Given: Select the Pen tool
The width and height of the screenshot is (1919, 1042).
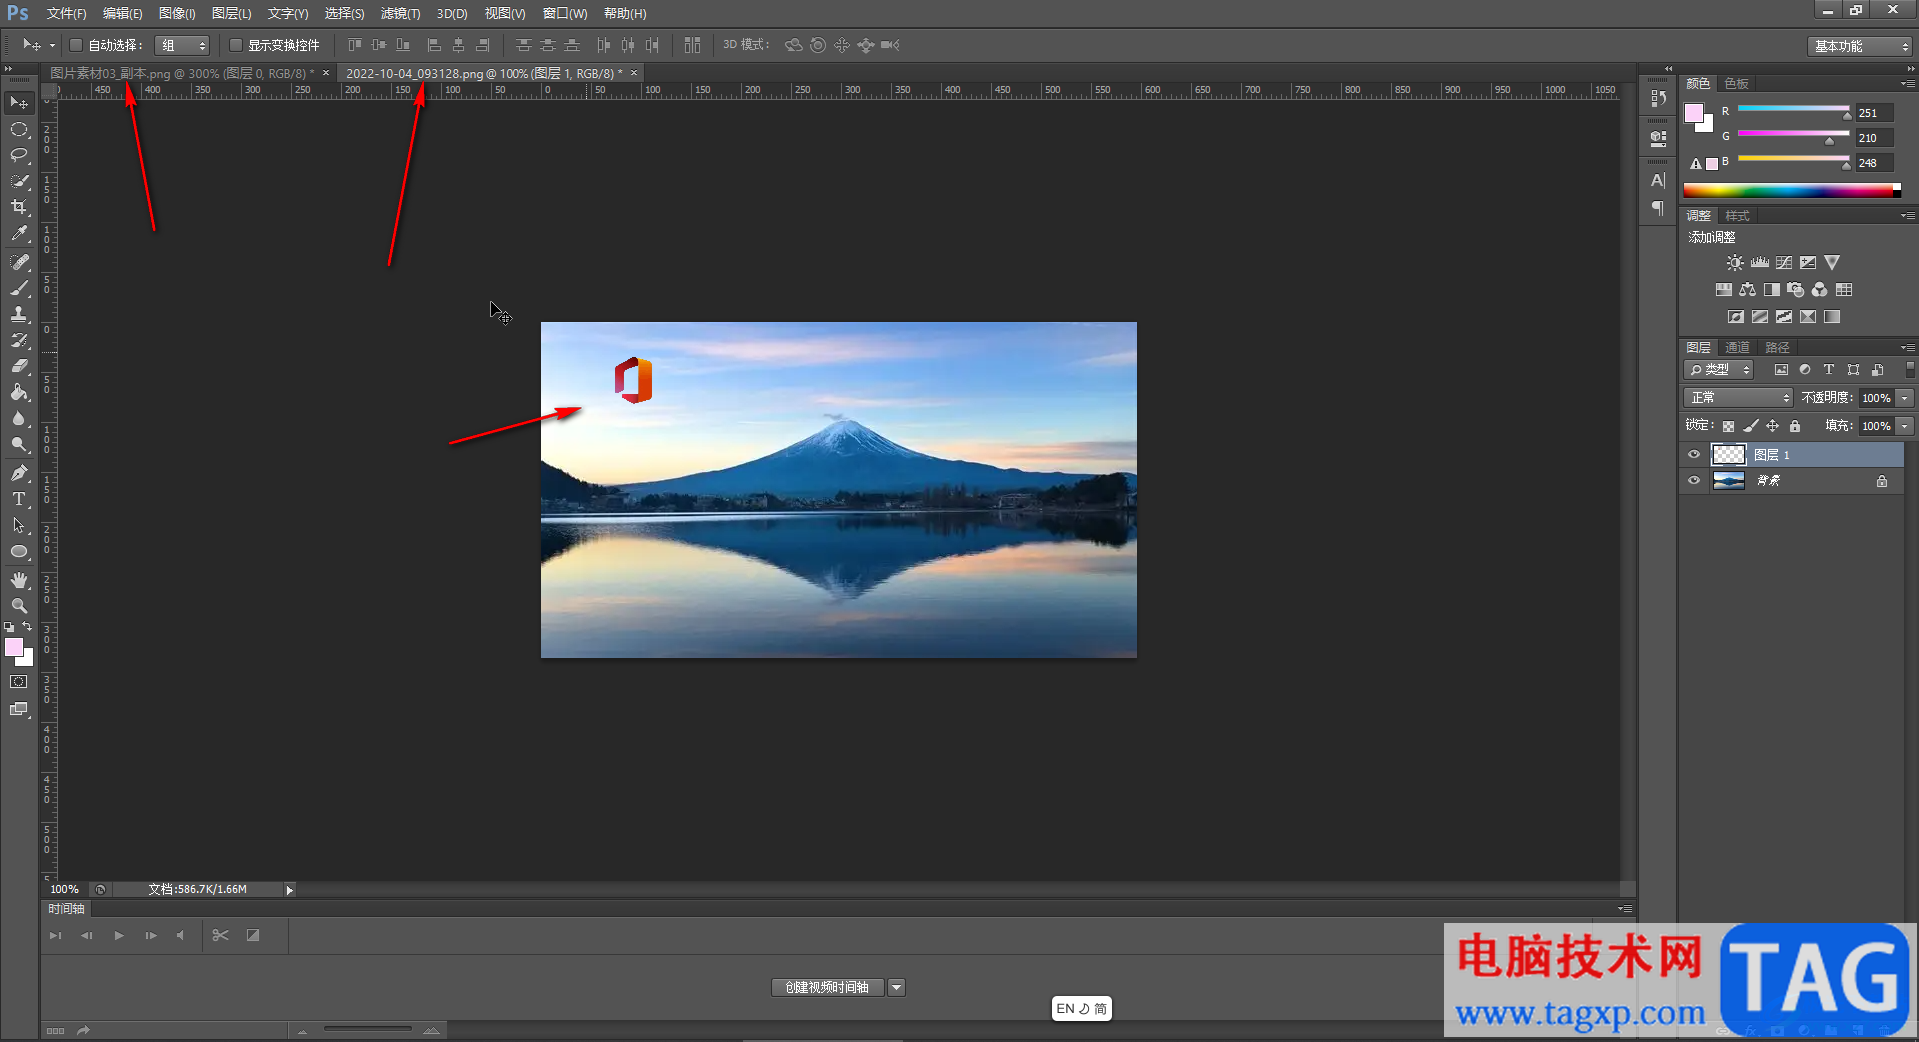Looking at the screenshot, I should tap(19, 473).
